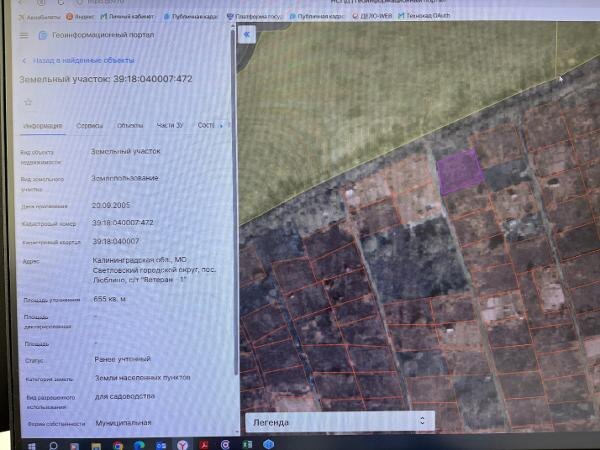Open the Яндекс bookmark
The width and height of the screenshot is (600, 450).
pos(80,16)
